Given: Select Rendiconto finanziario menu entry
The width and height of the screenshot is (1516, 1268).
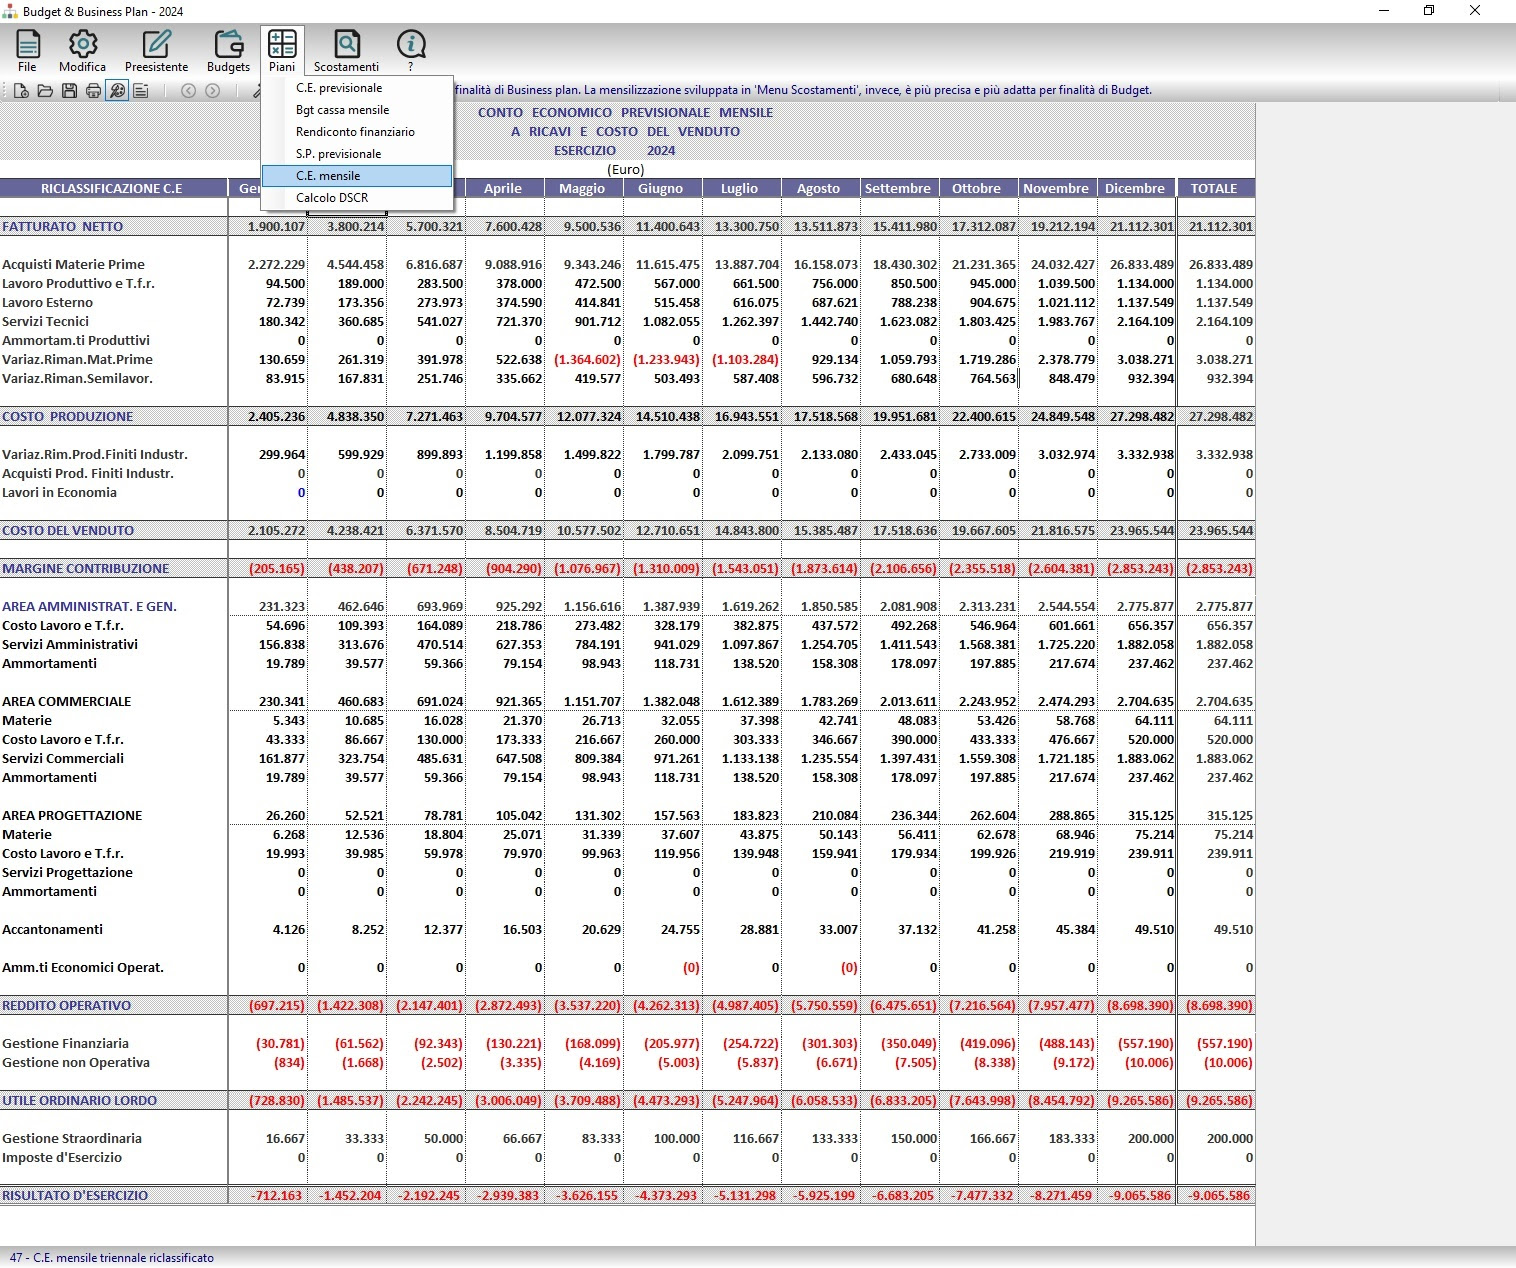Looking at the screenshot, I should pyautogui.click(x=357, y=132).
